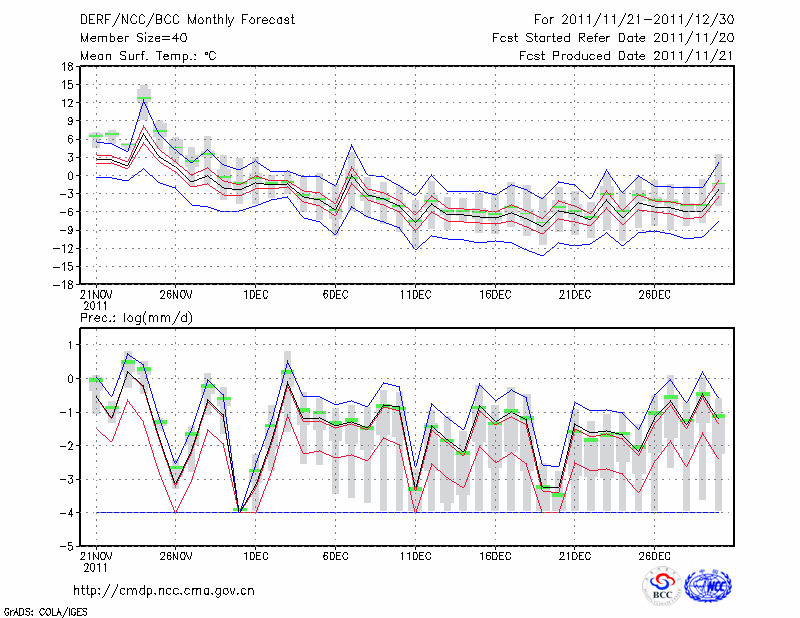Click 16DEC tick under the precipitation chart
Viewport: 800px width, 618px height.
tap(495, 556)
